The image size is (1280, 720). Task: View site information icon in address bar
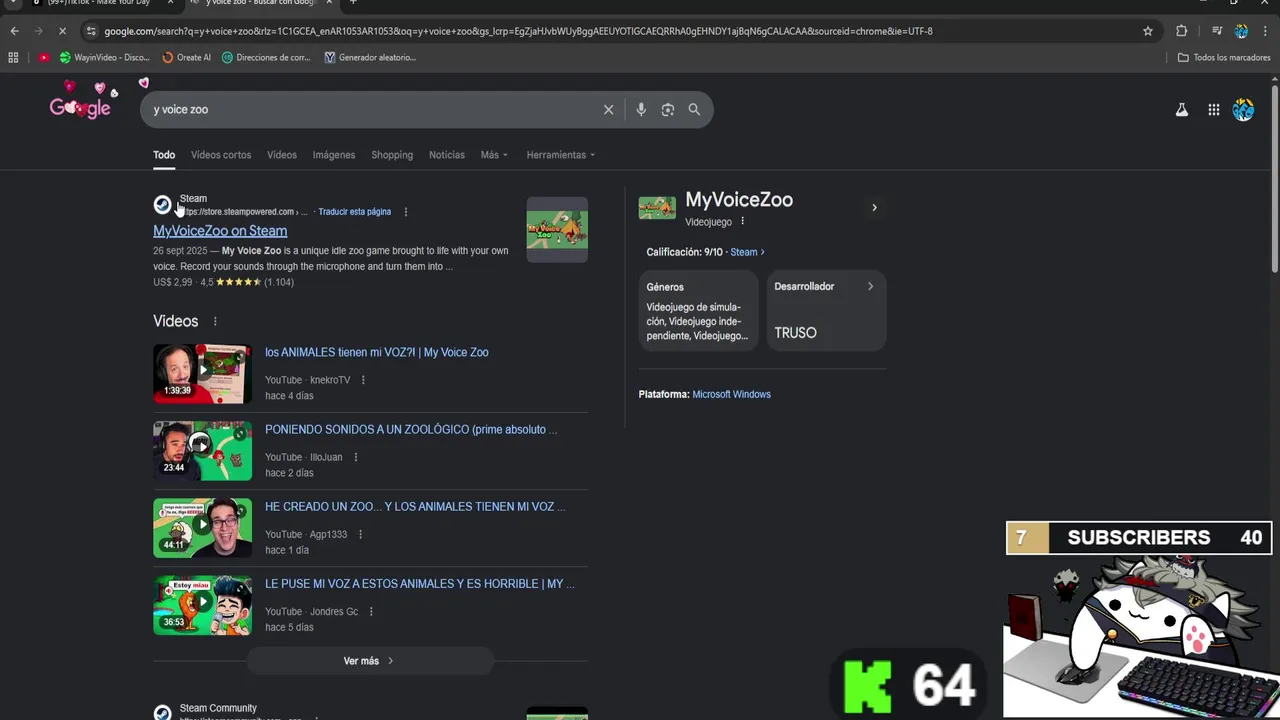tap(91, 31)
